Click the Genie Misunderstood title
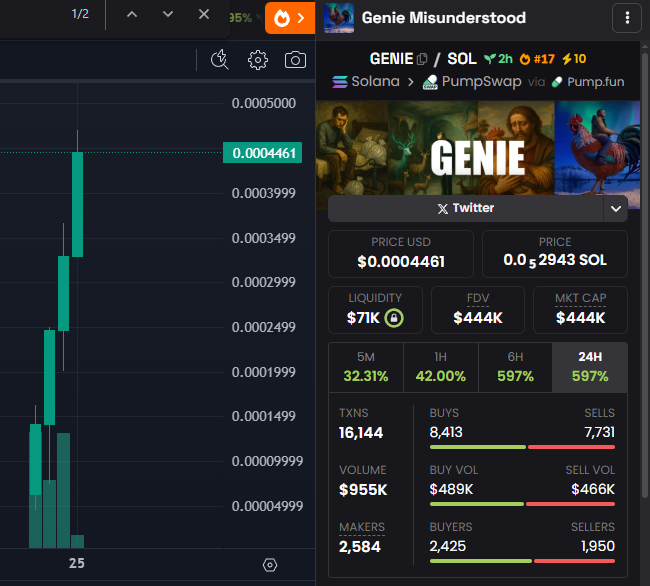 [x=444, y=18]
